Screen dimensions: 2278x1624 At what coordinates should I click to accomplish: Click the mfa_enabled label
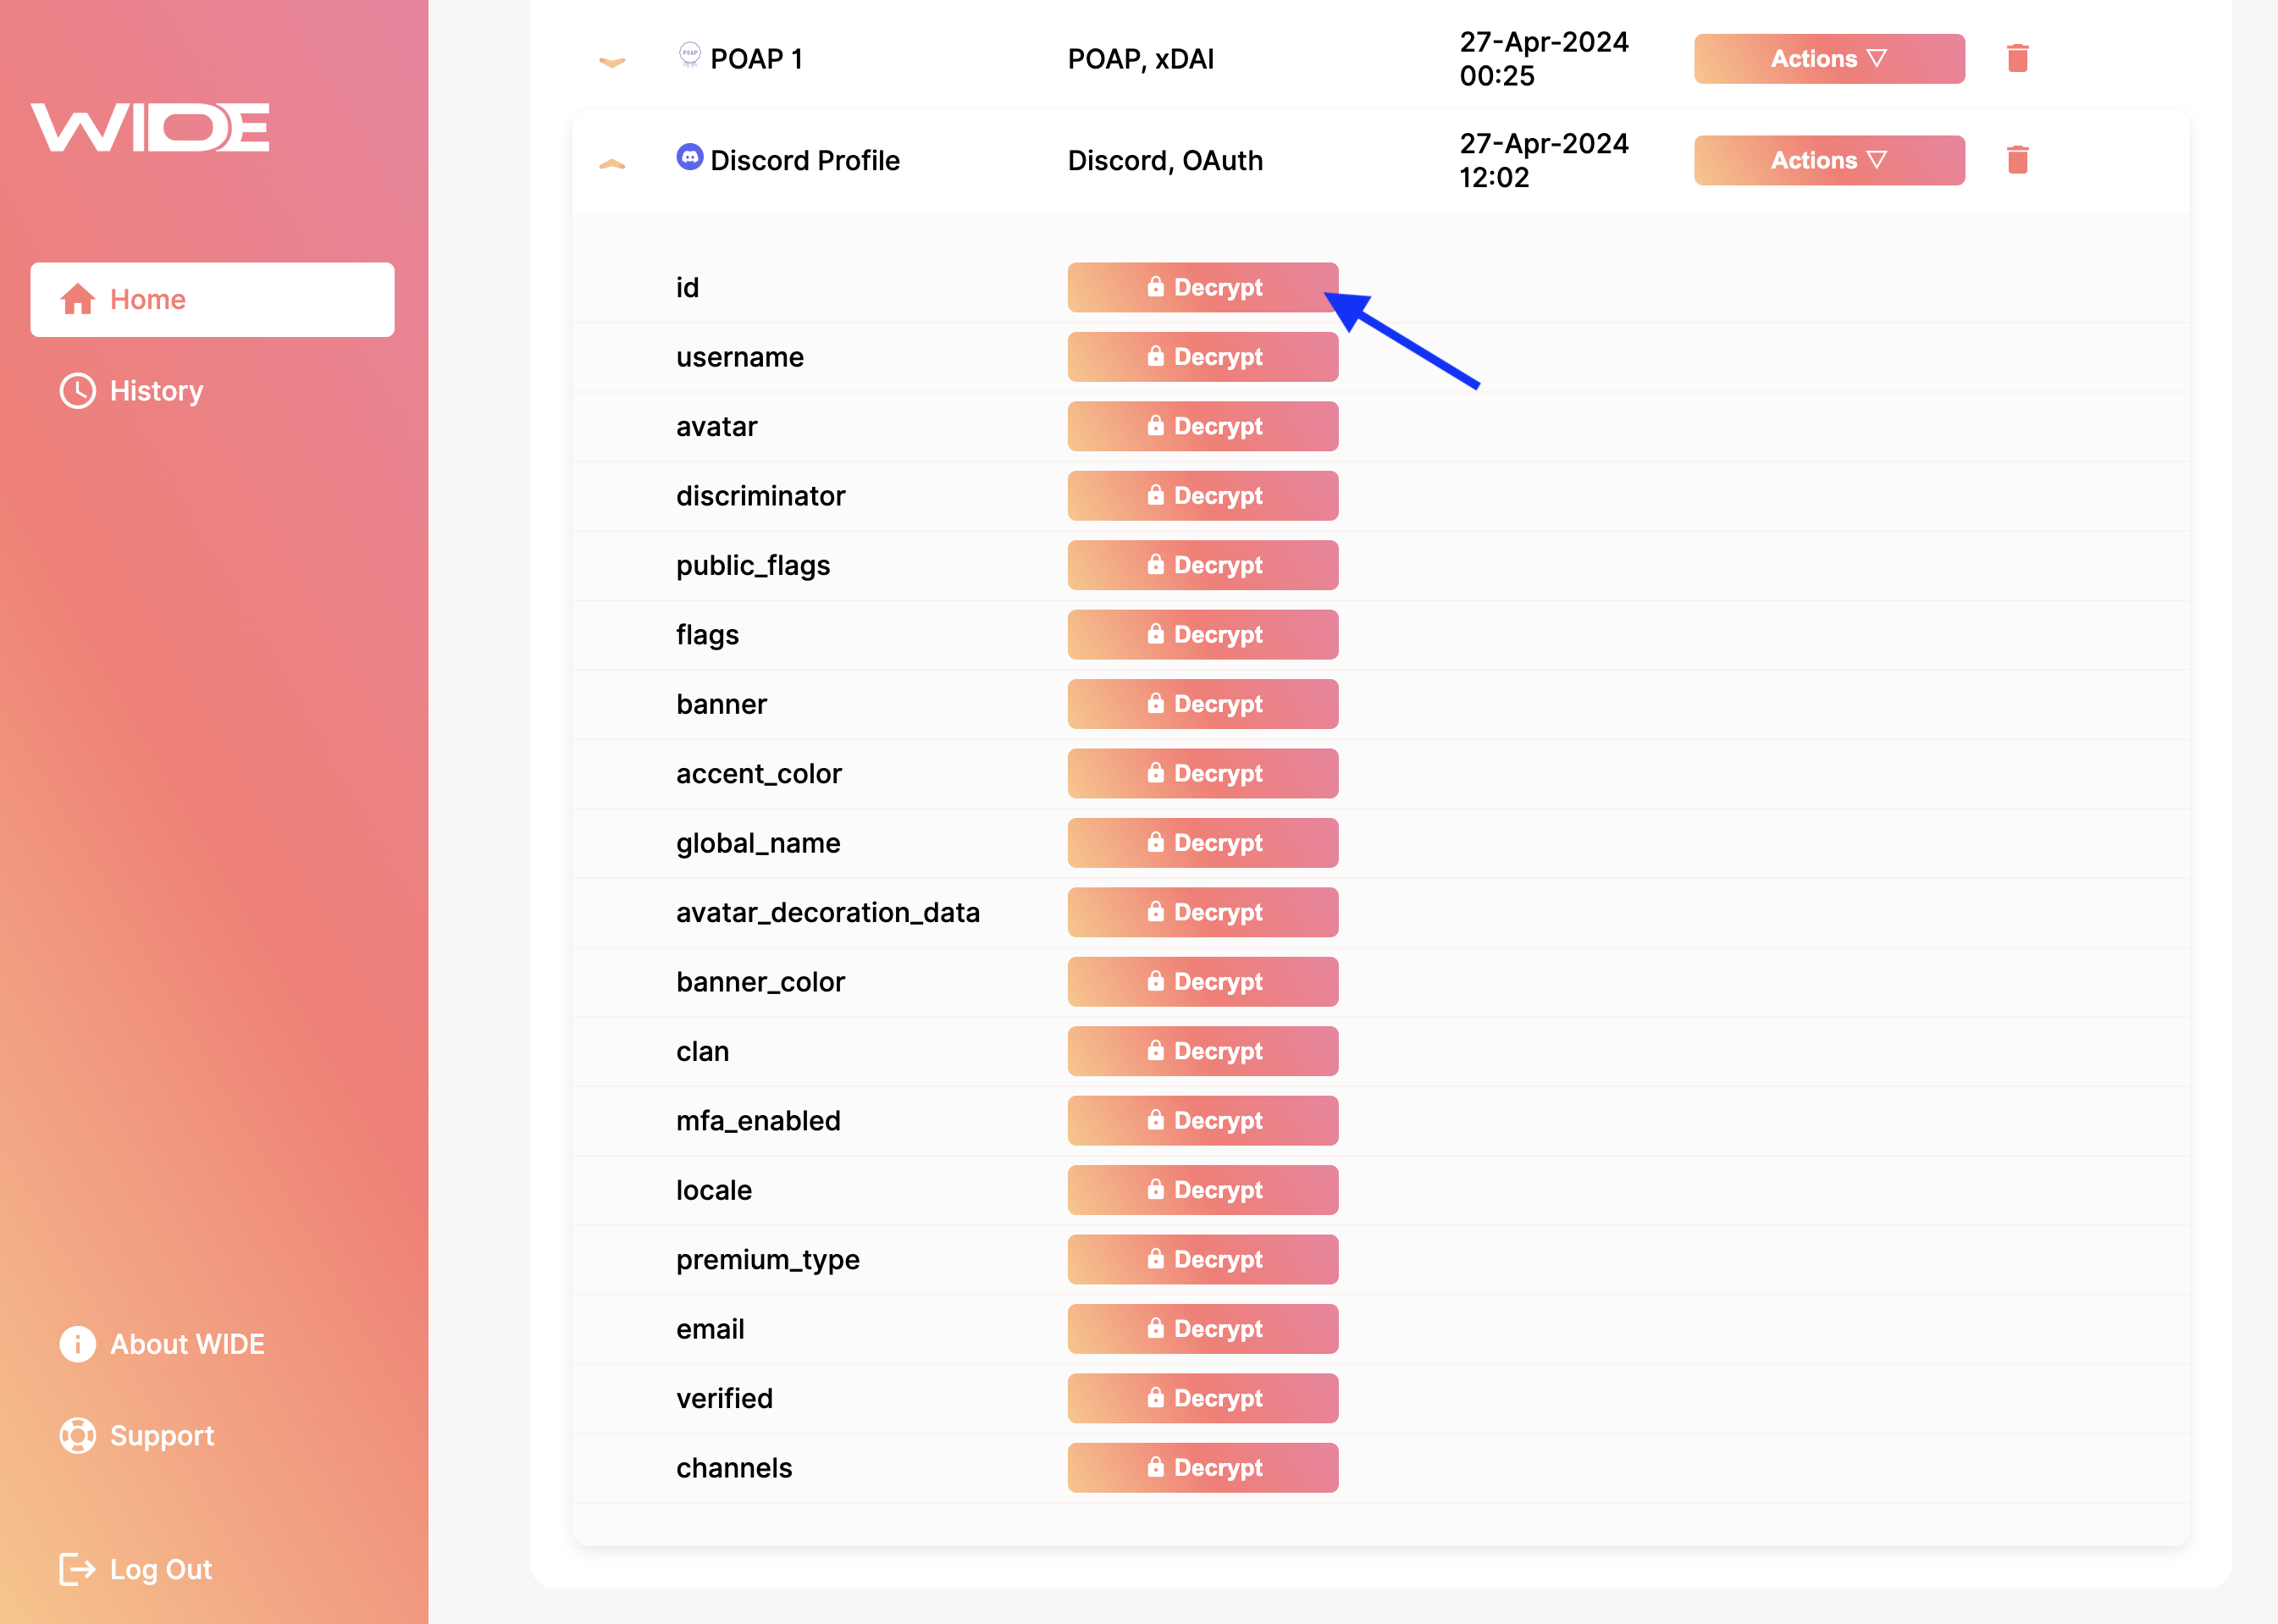tap(758, 1121)
